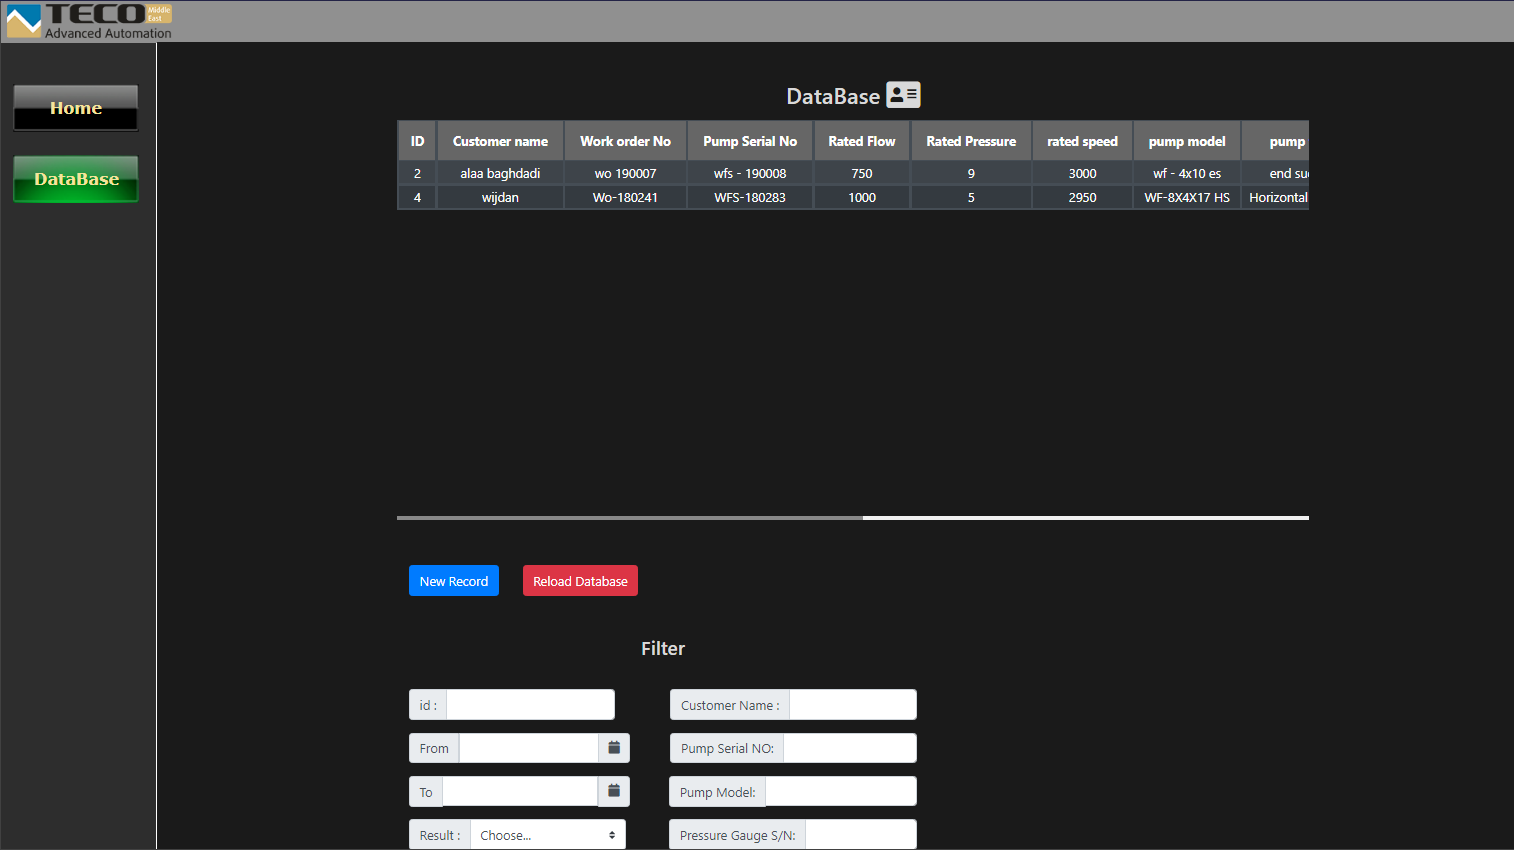This screenshot has height=850, width=1514.
Task: Select the wijdan record row
Action: (500, 197)
